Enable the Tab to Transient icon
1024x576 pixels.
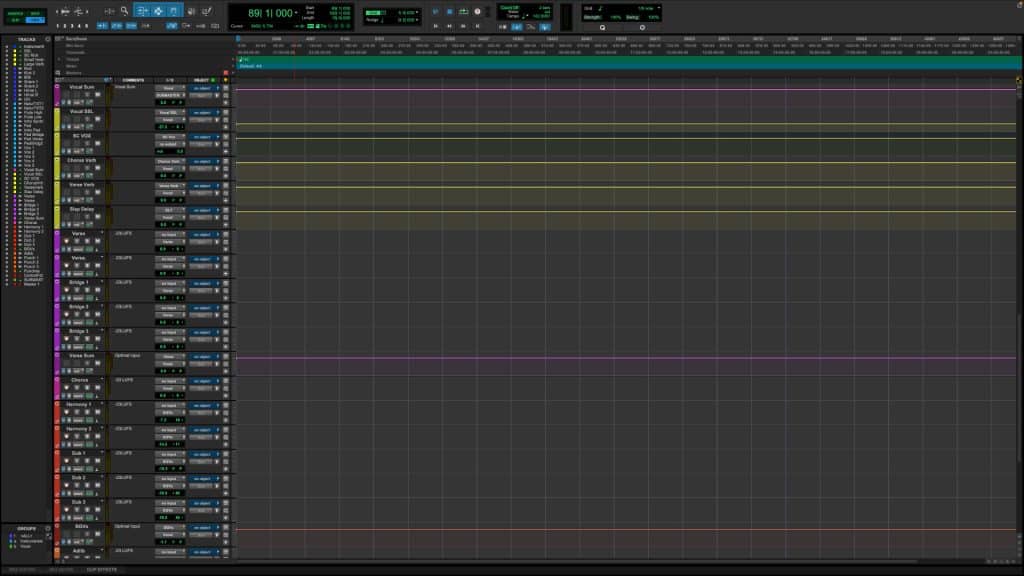click(101, 25)
